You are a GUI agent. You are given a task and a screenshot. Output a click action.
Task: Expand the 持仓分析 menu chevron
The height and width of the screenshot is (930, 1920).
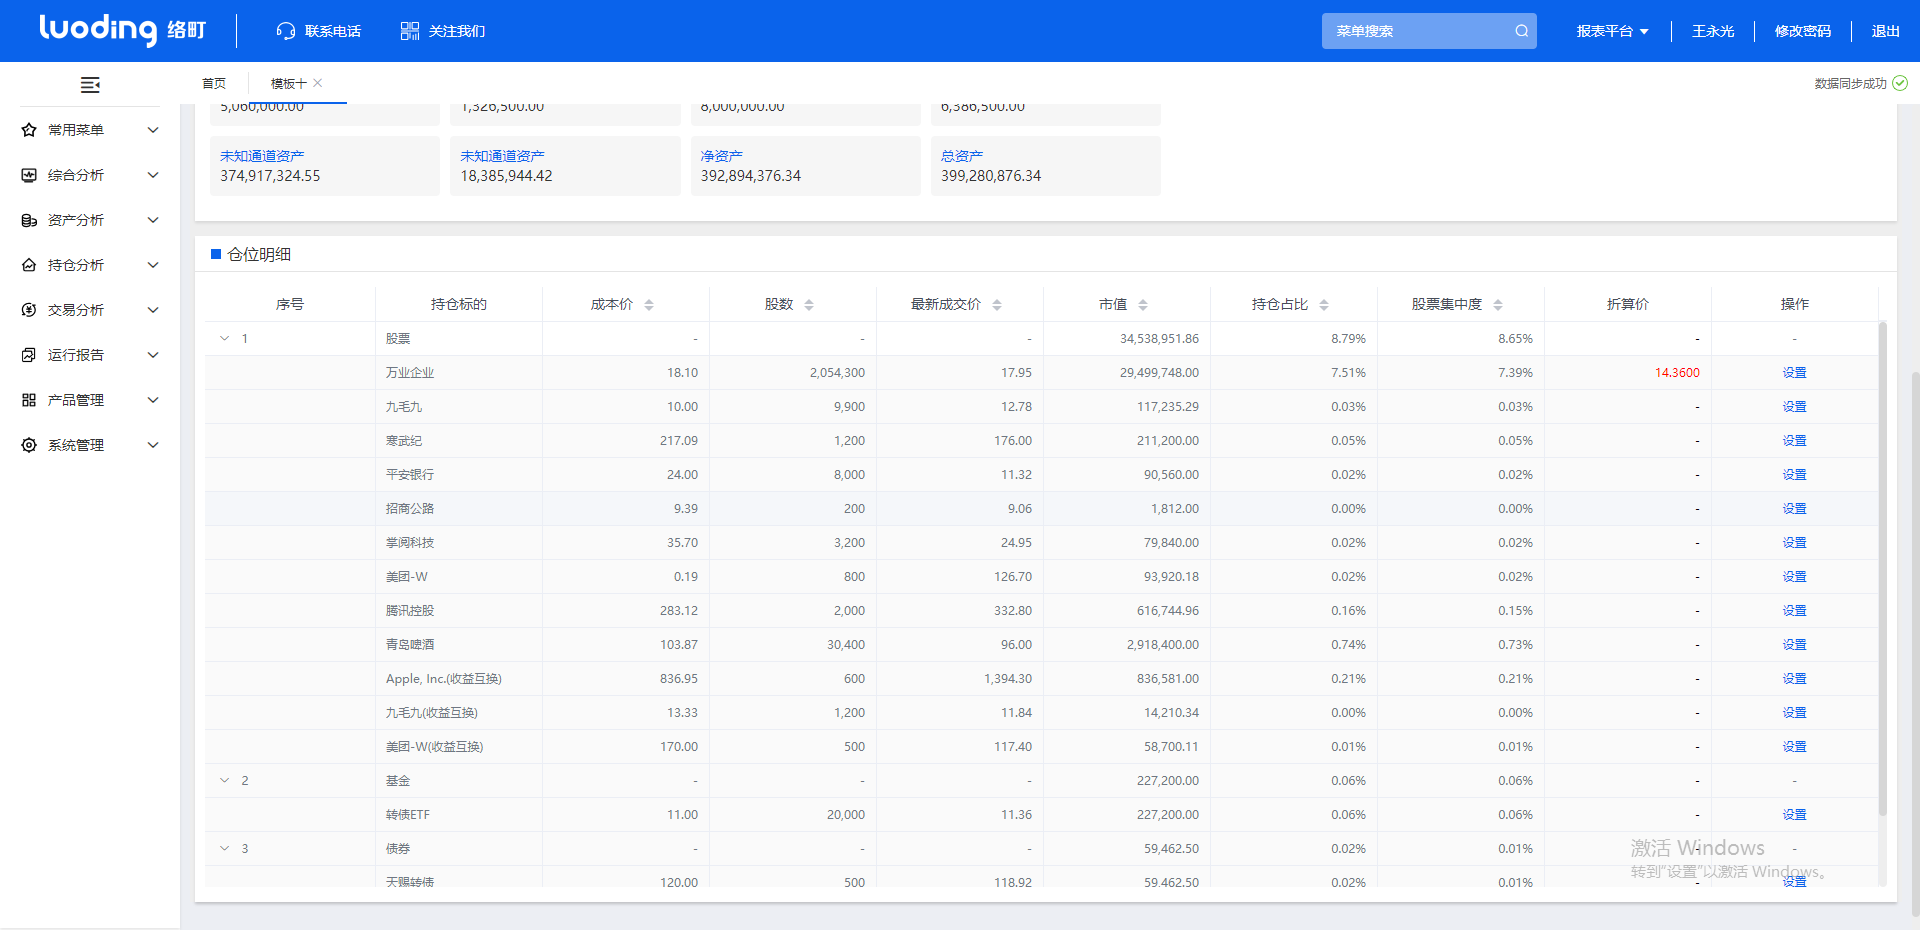(153, 265)
